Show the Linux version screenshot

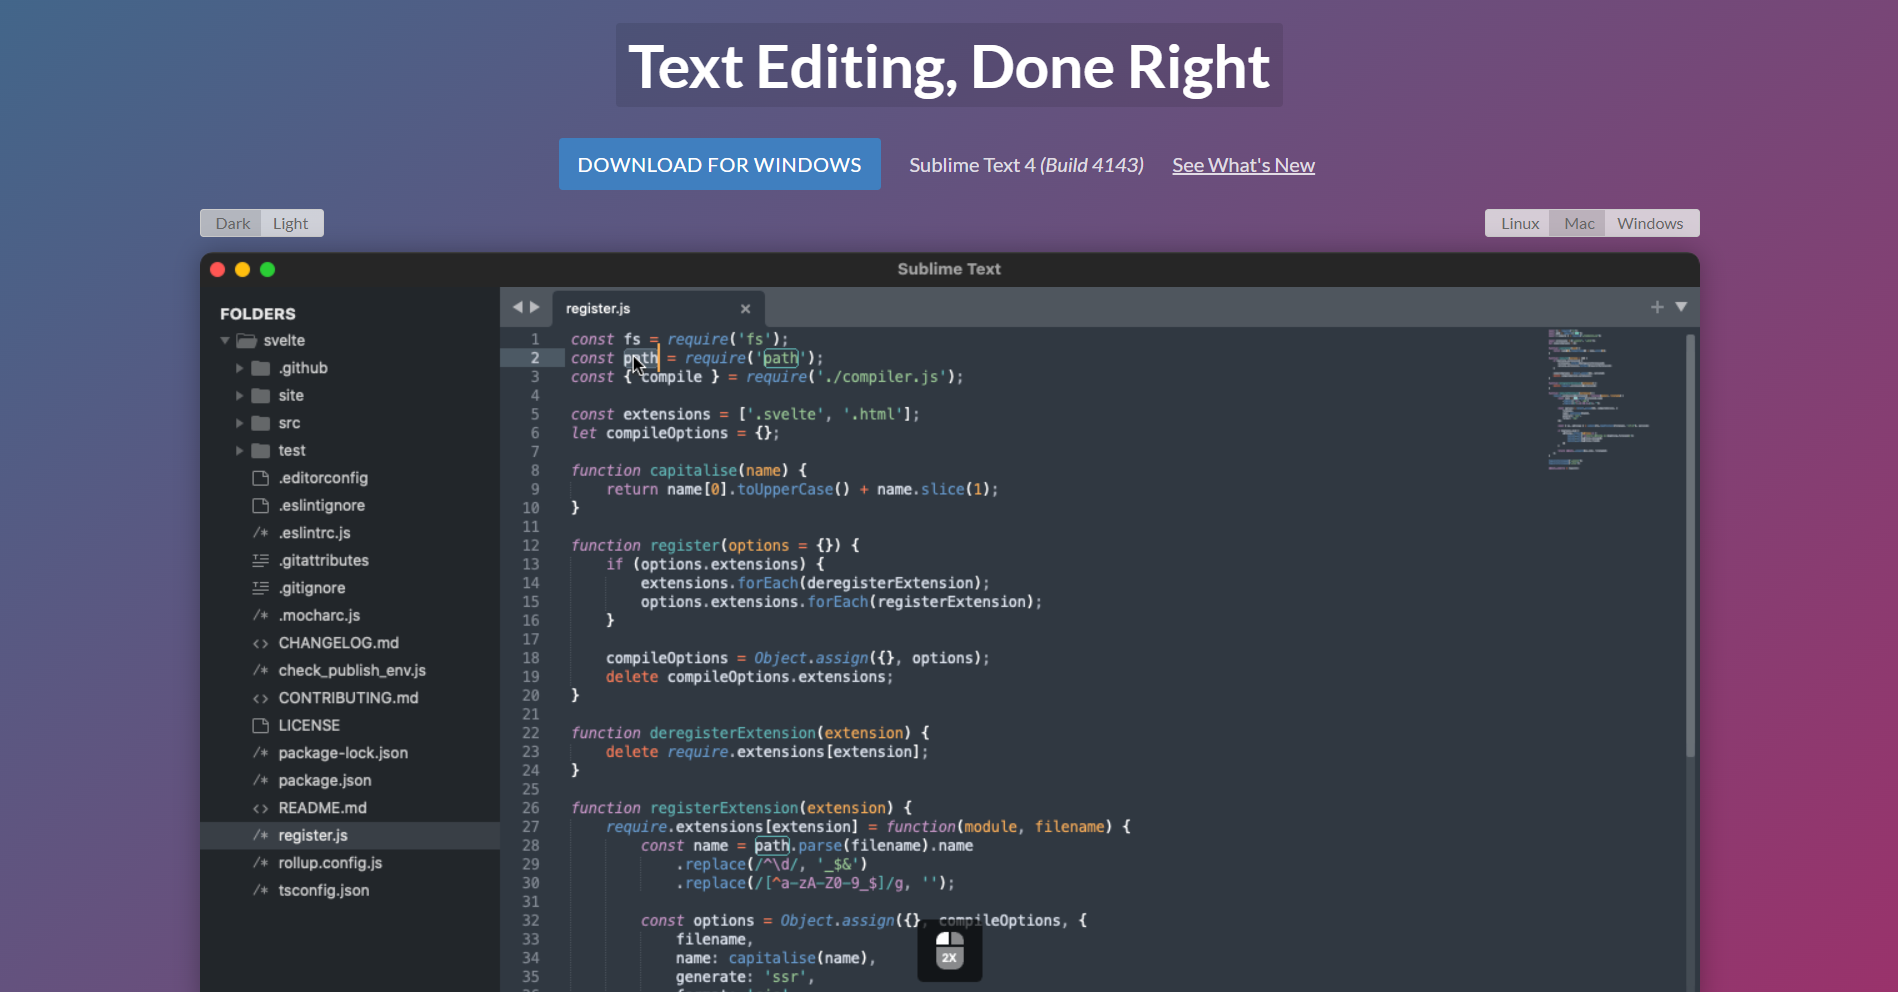(x=1519, y=223)
